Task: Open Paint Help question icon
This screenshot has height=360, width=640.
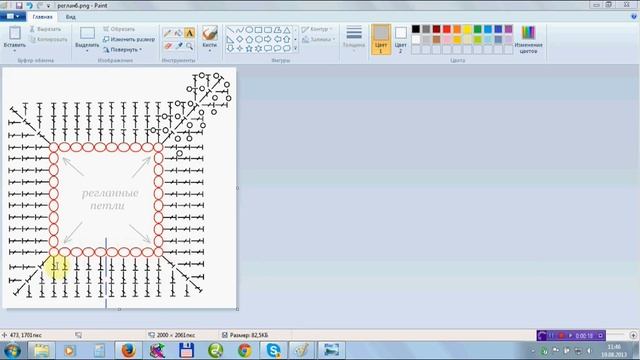Action: coord(634,17)
